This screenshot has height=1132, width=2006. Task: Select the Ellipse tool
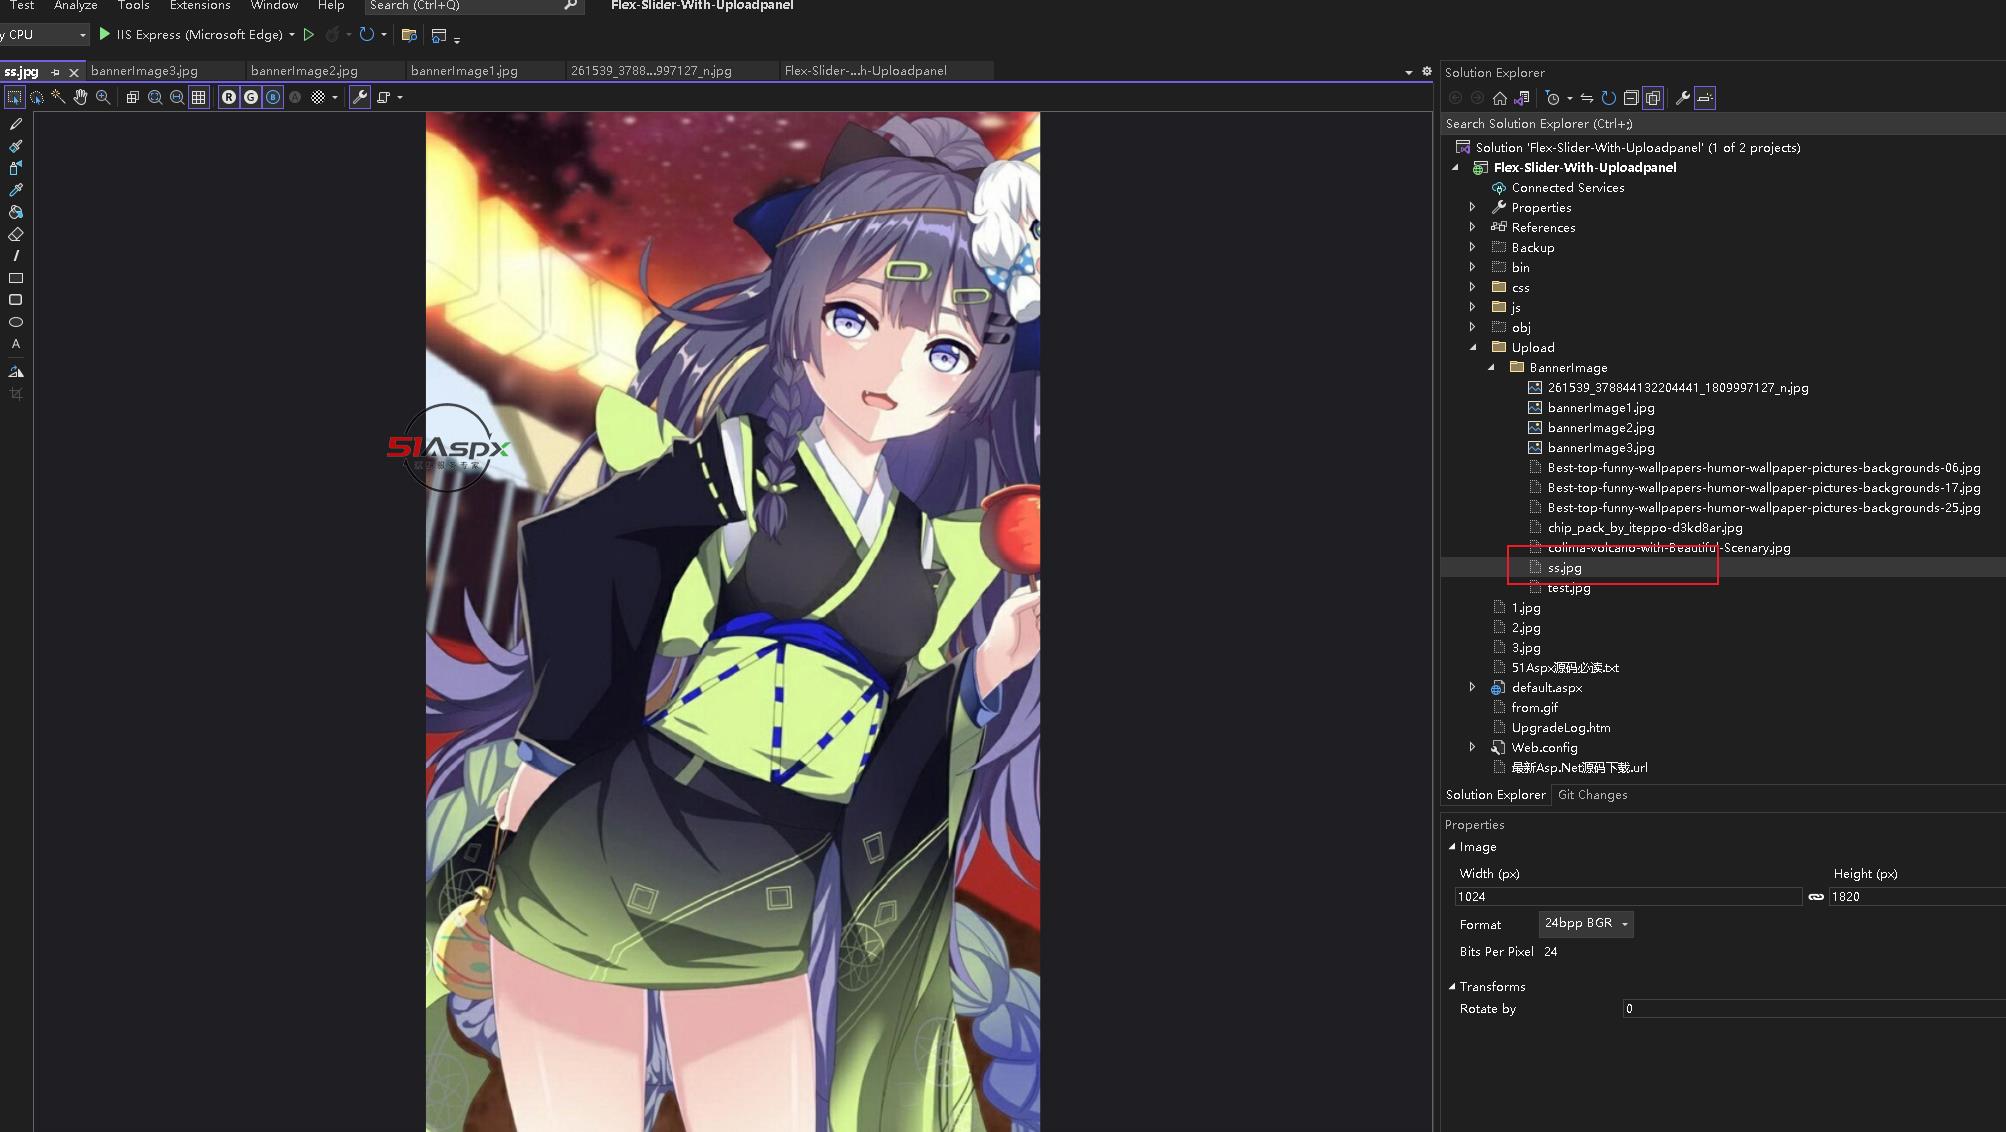tap(16, 322)
